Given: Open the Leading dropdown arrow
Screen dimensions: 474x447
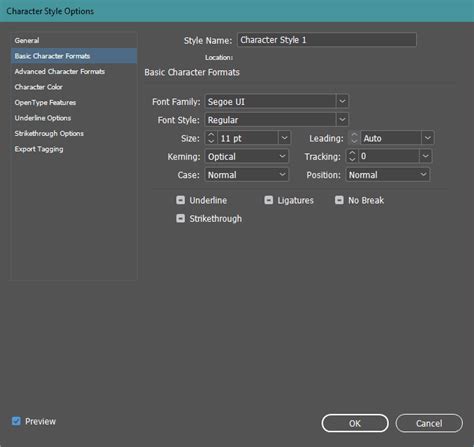Looking at the screenshot, I should [428, 138].
